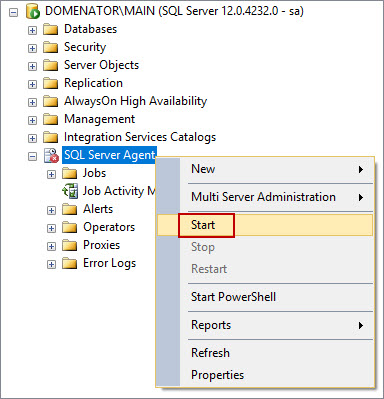384x399 pixels.
Task: Select the Operators tree label
Action: pyautogui.click(x=109, y=227)
